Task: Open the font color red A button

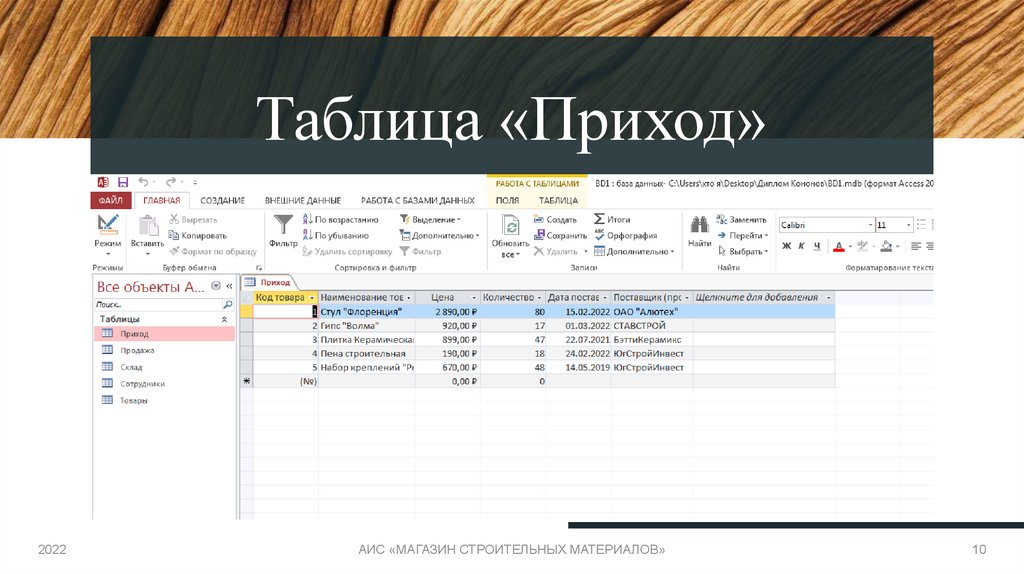Action: point(839,246)
